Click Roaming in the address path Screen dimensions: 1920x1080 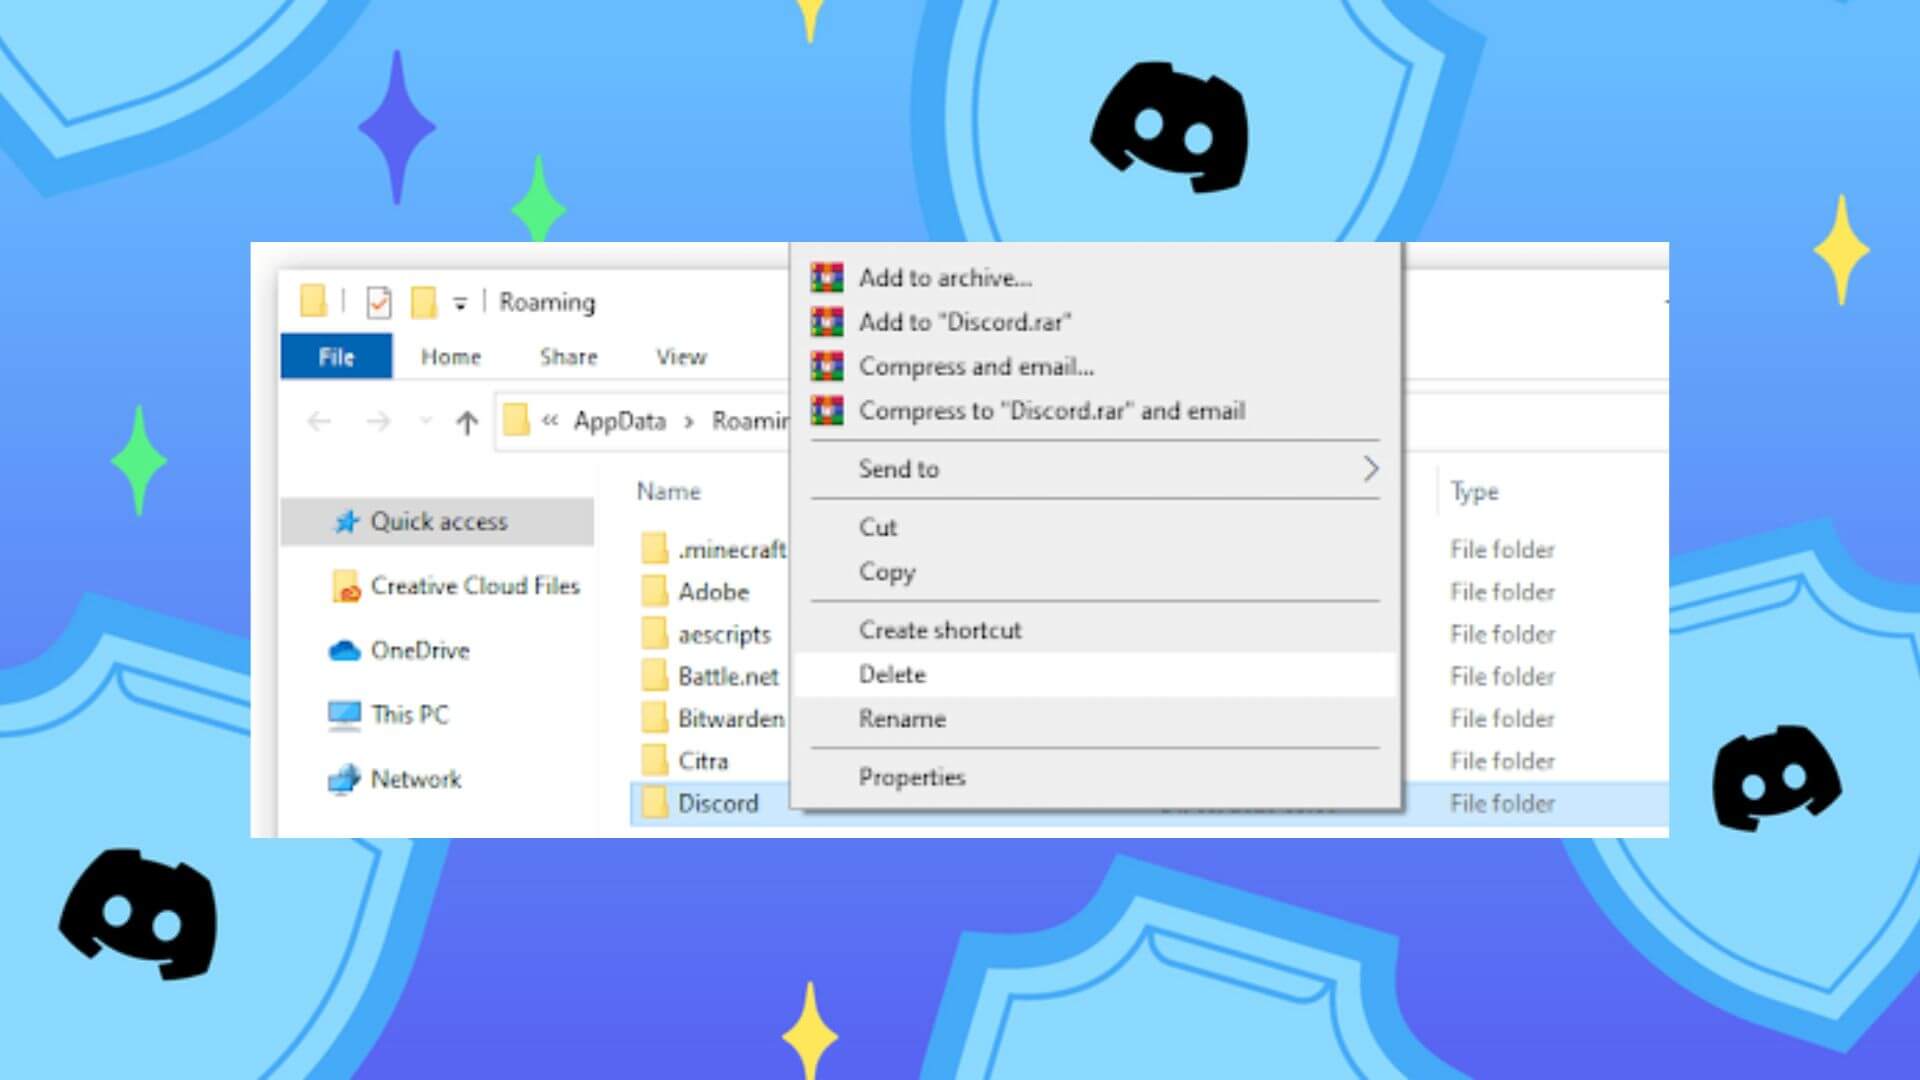click(750, 421)
